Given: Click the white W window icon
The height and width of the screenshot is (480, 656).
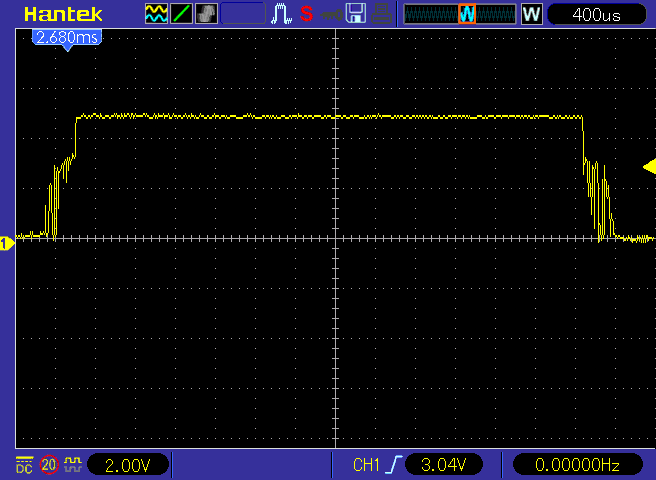Looking at the screenshot, I should [x=531, y=14].
